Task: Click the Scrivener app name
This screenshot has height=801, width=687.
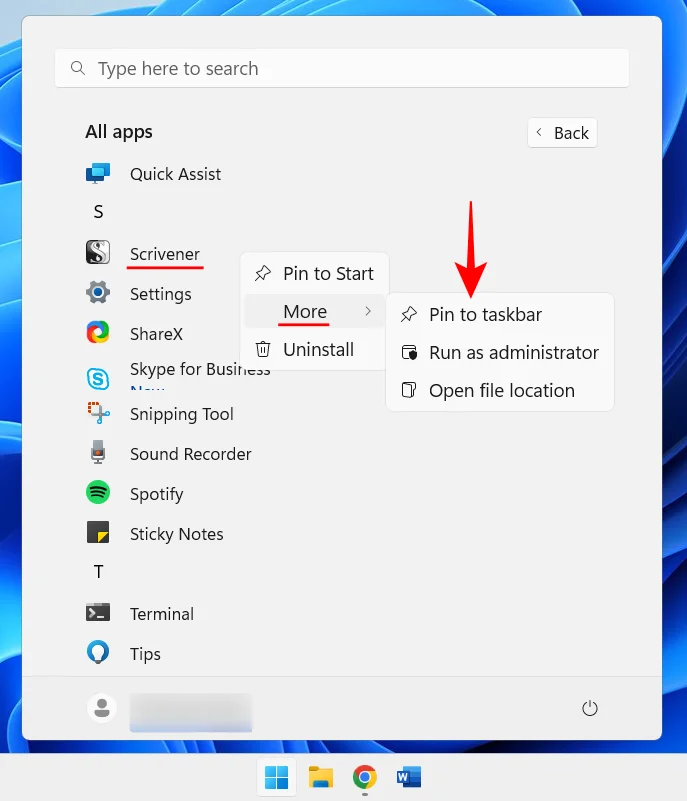Action: point(164,254)
